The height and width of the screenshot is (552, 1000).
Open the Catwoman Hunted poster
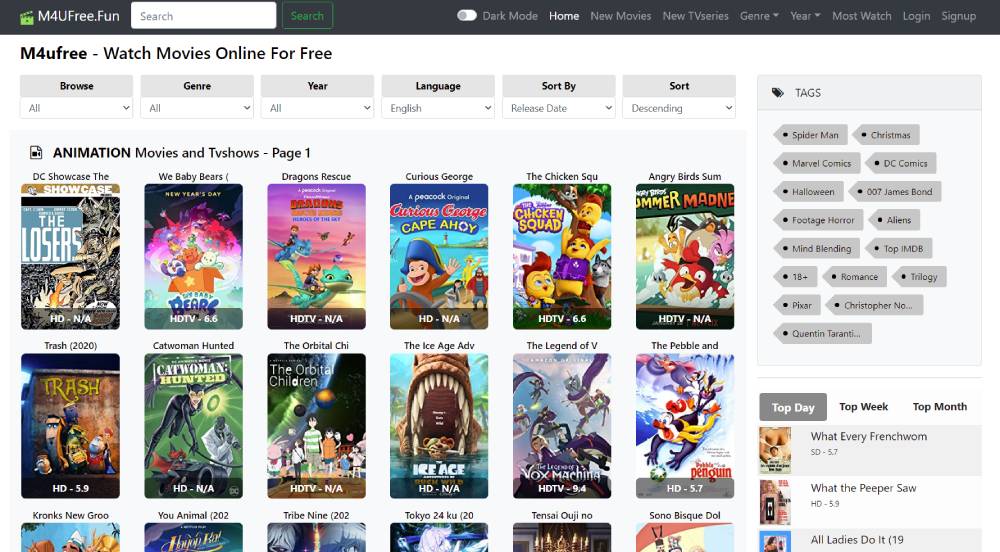coord(193,426)
